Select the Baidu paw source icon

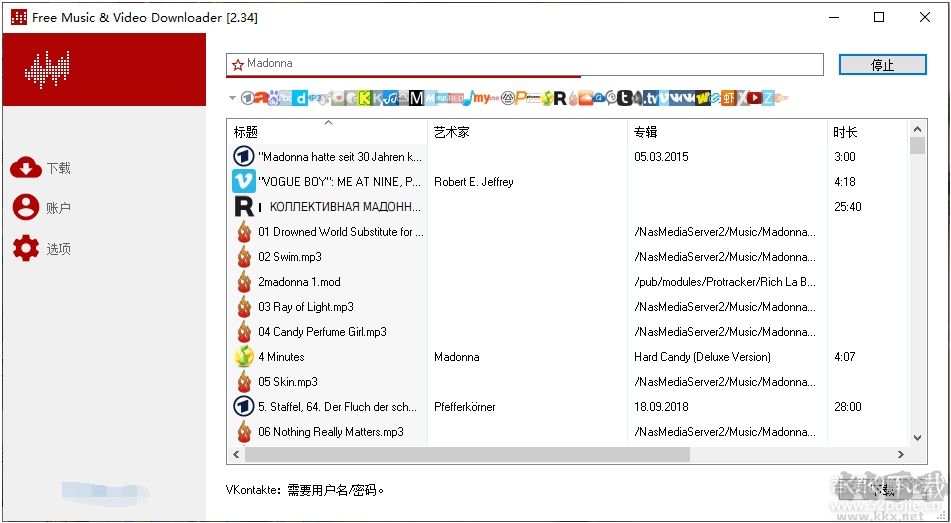pyautogui.click(x=274, y=98)
